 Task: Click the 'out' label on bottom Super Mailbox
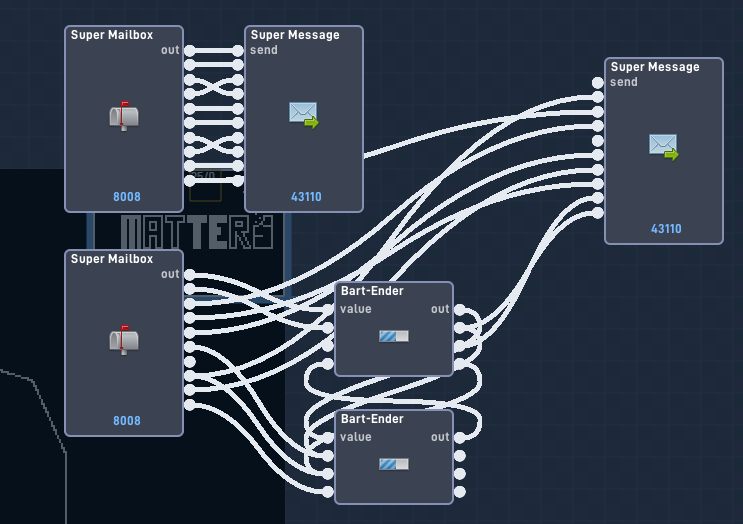[170, 274]
